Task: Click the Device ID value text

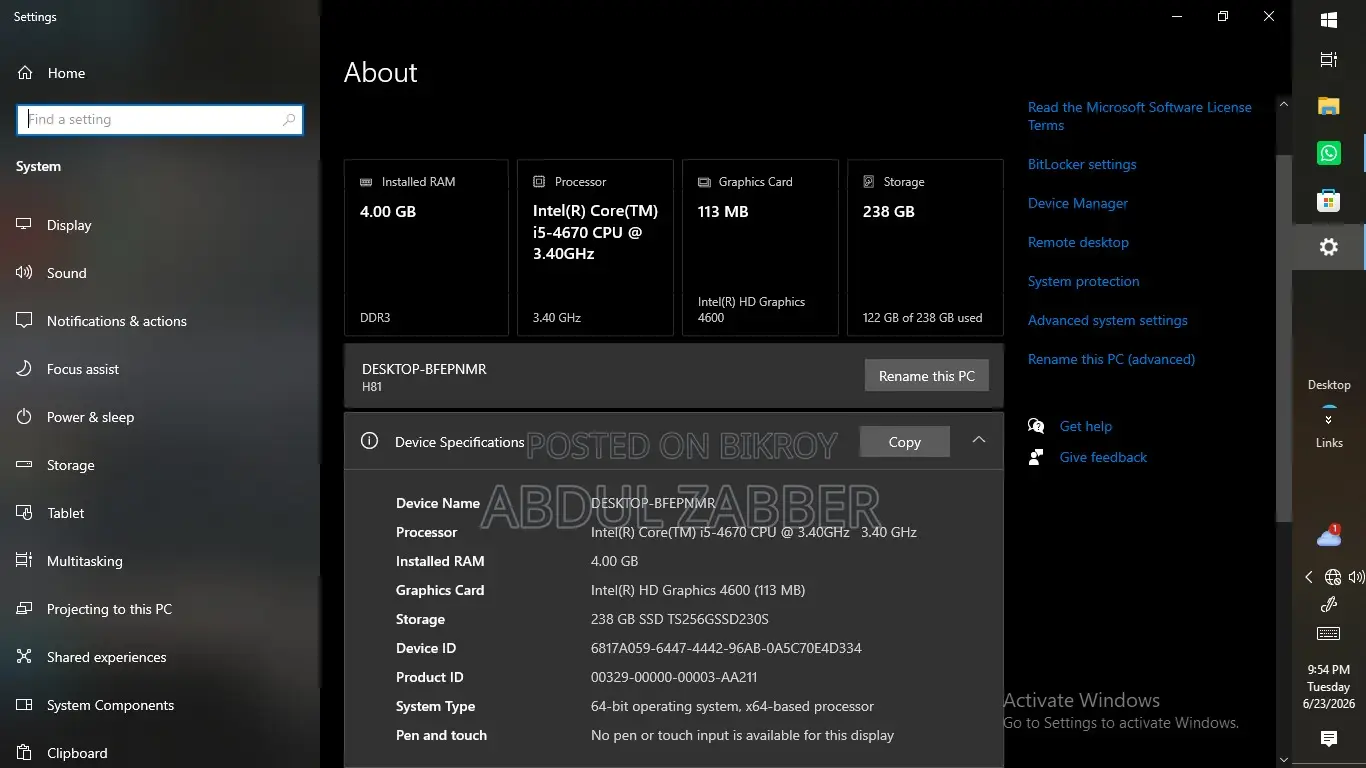Action: coord(726,648)
